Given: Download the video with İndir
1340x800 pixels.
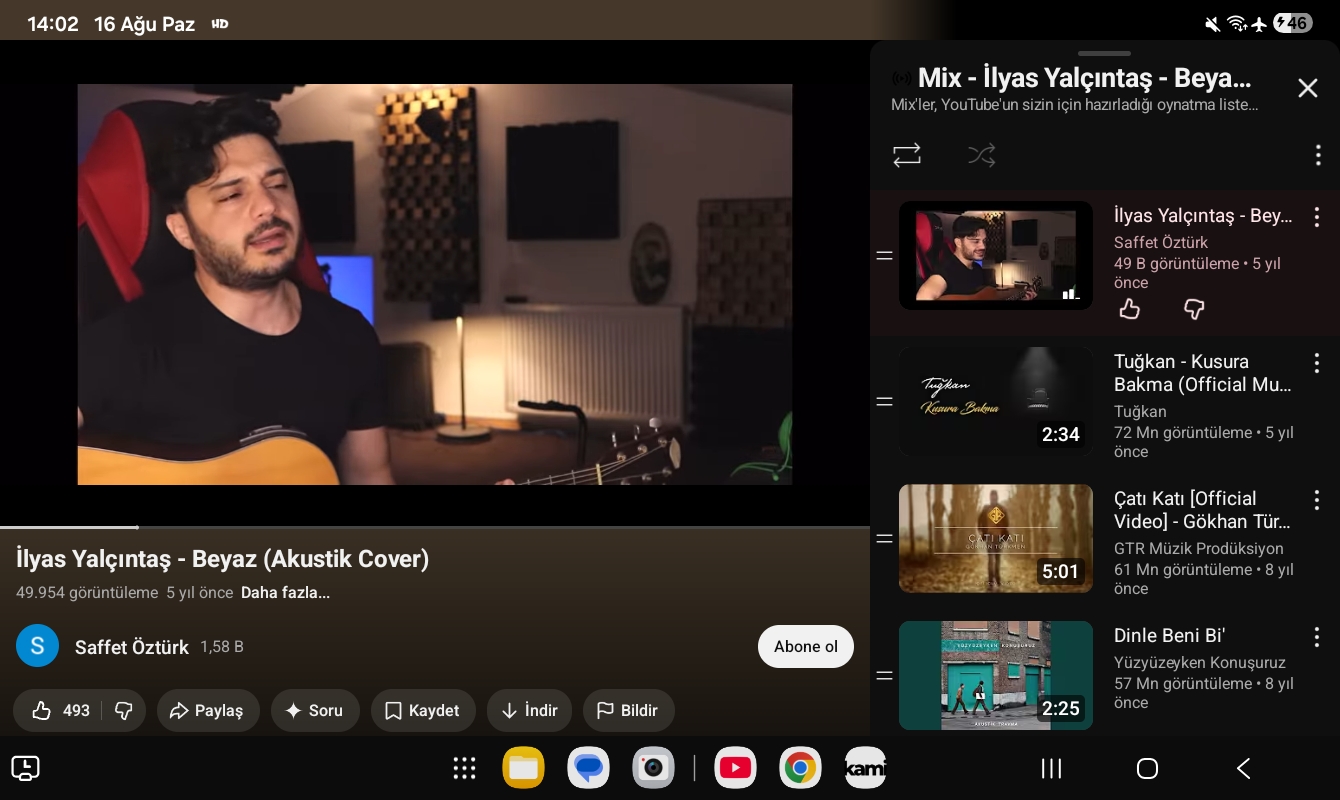Looking at the screenshot, I should [529, 710].
